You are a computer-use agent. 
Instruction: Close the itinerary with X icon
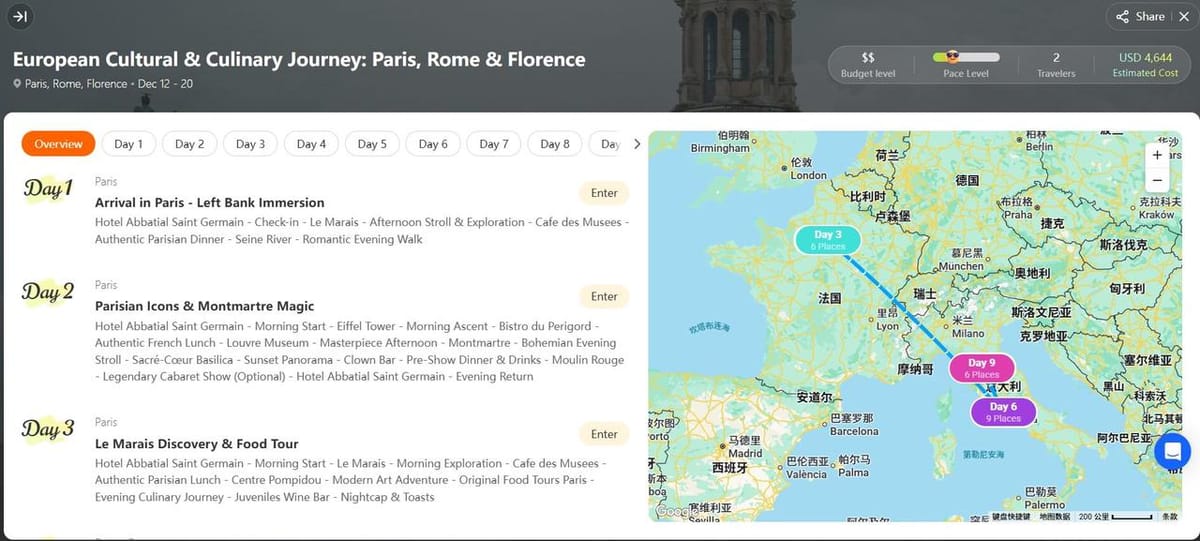pyautogui.click(x=1183, y=16)
